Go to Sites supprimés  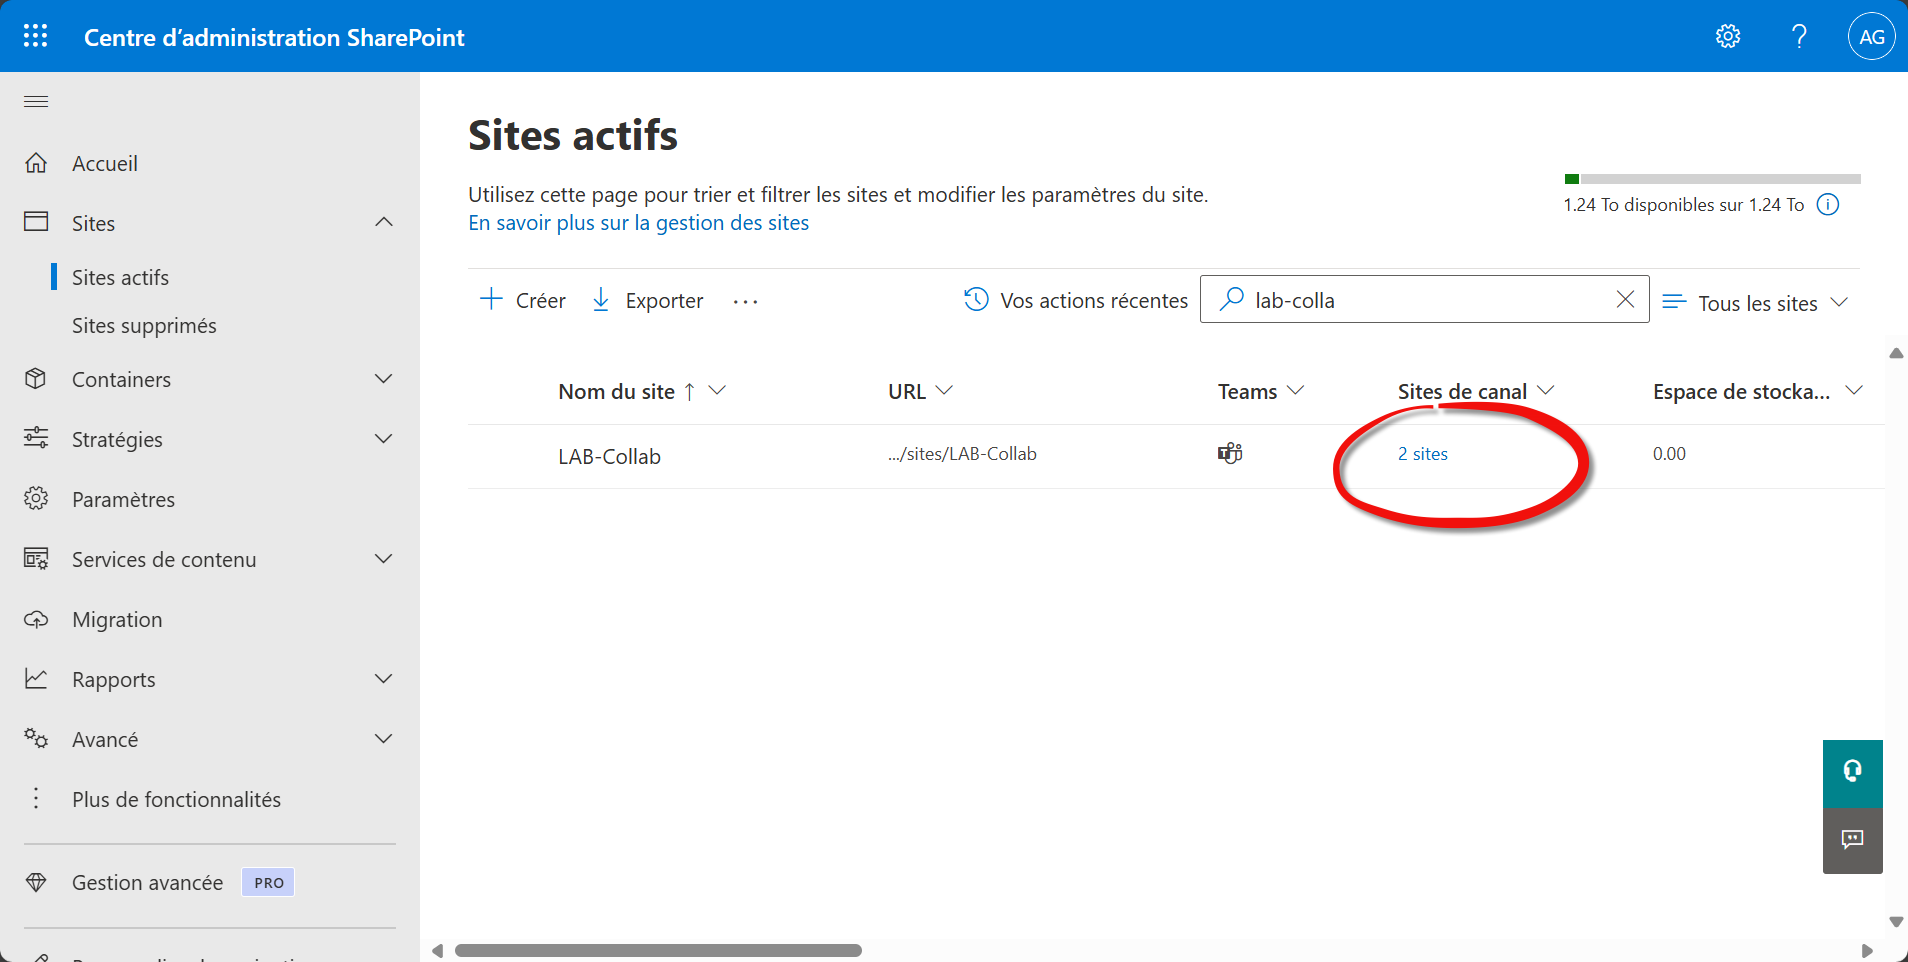144,326
